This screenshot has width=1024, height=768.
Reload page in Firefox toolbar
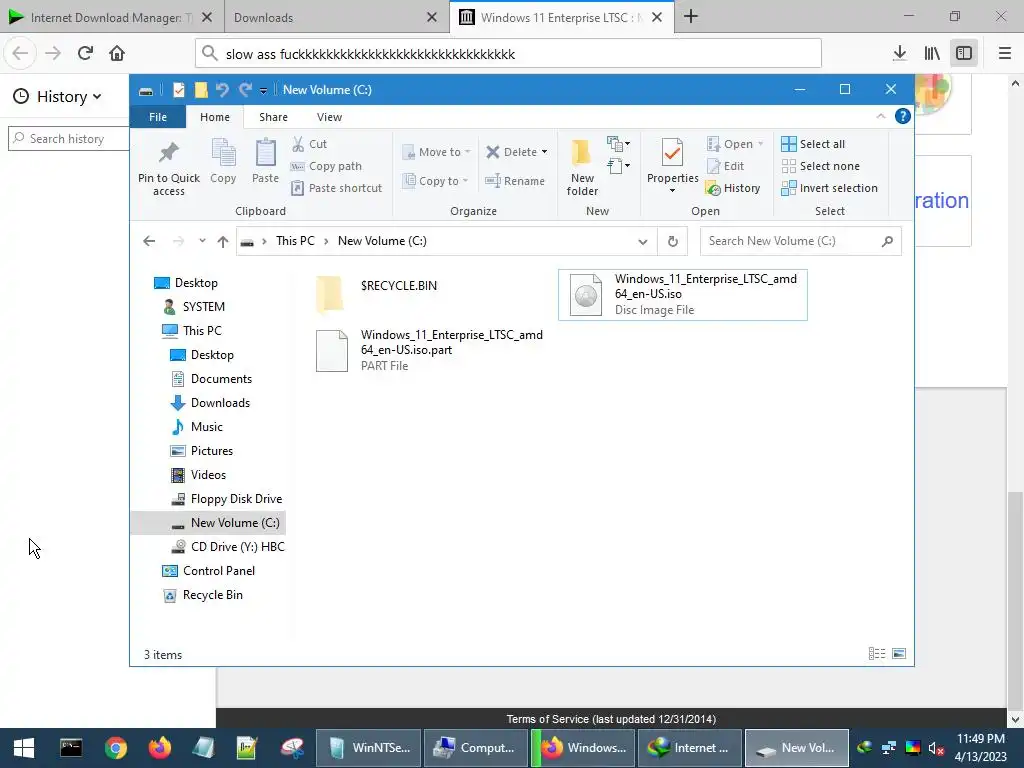[85, 53]
